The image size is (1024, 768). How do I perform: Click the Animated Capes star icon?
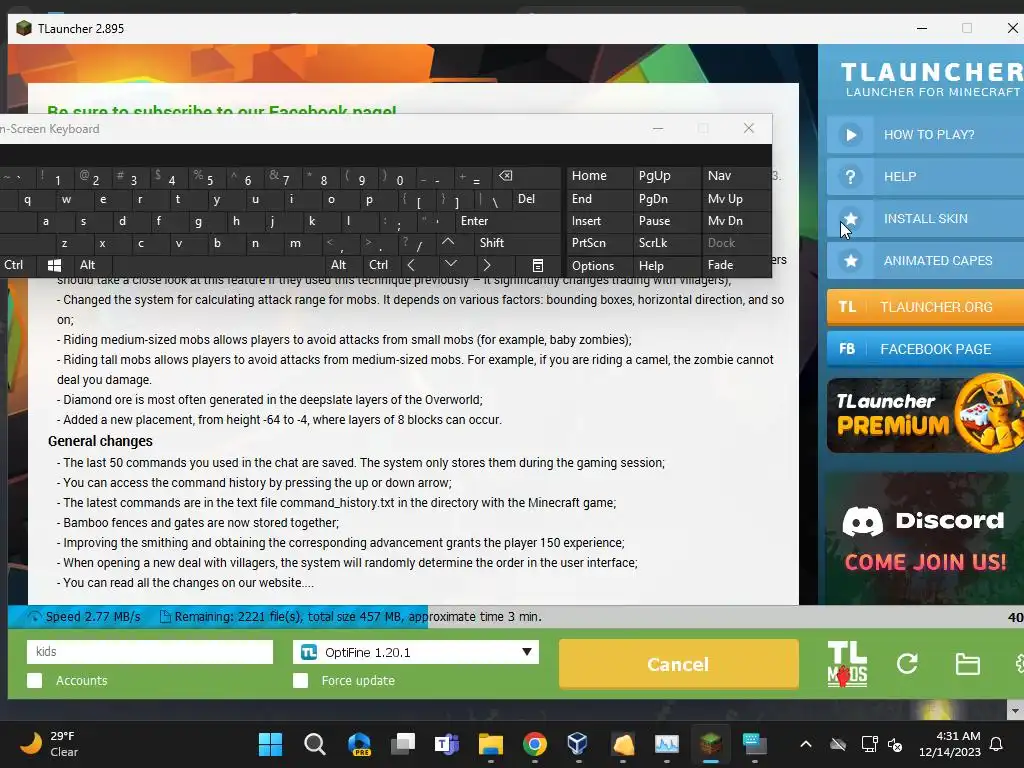coord(850,261)
